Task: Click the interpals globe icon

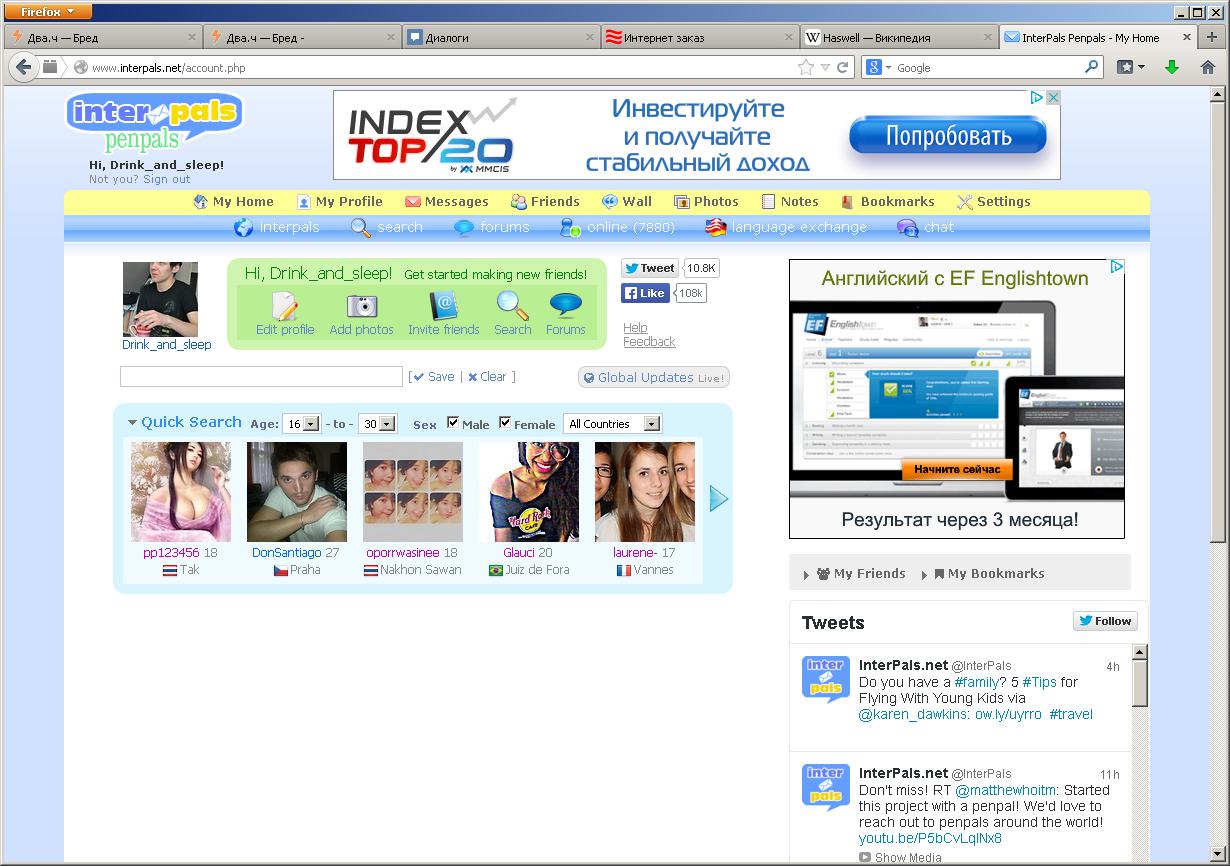Action: tap(243, 228)
